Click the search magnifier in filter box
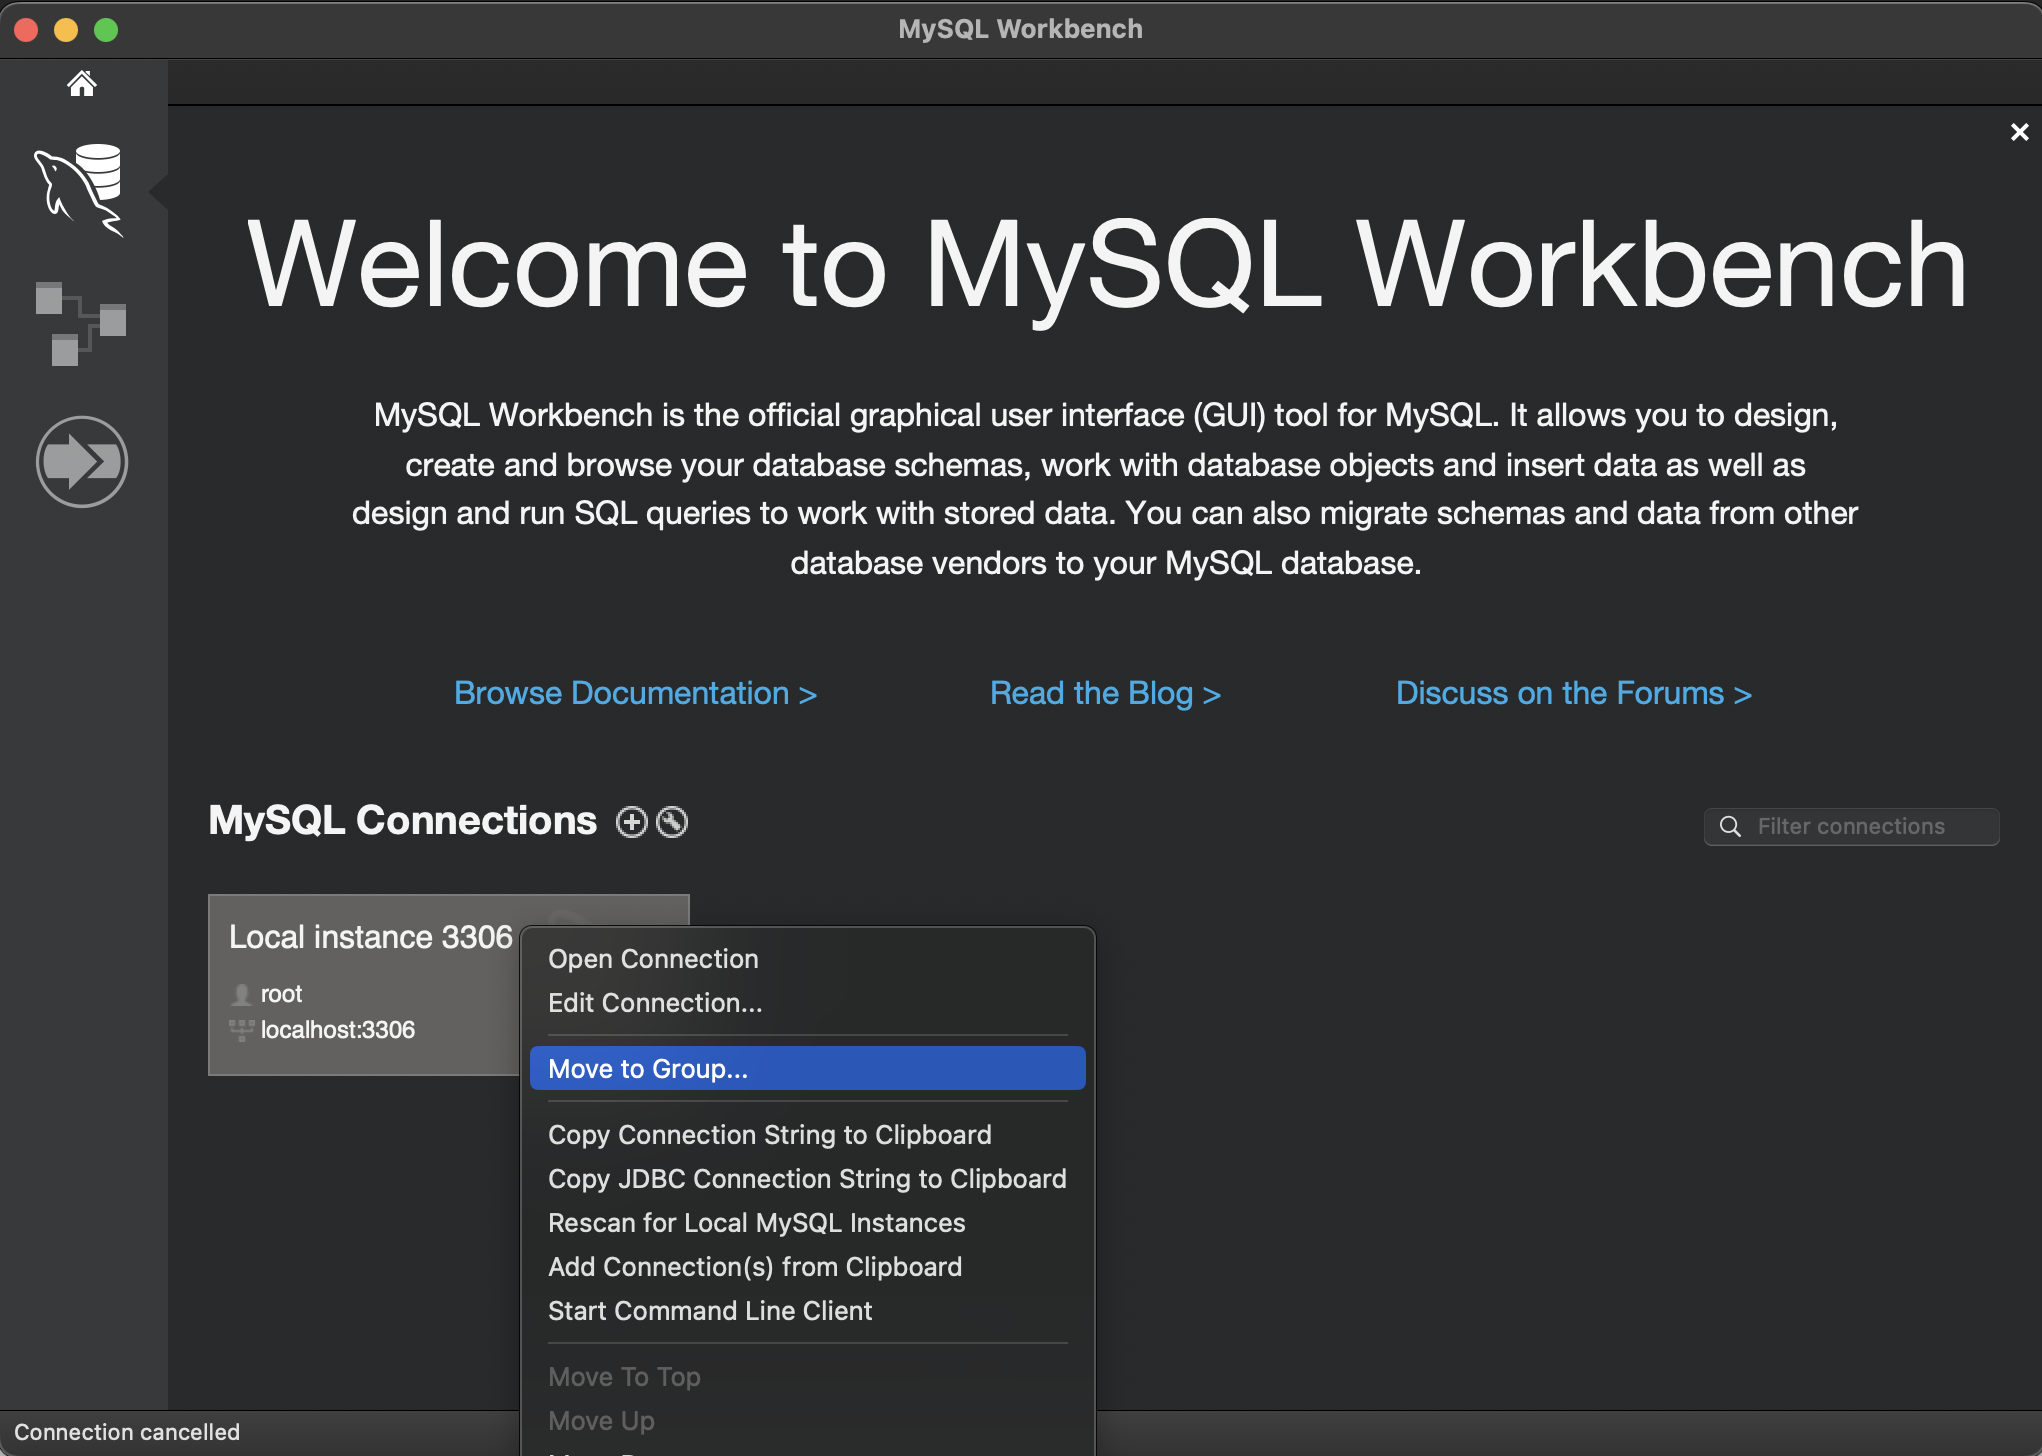Screen dimensions: 2042x1456 1730,826
